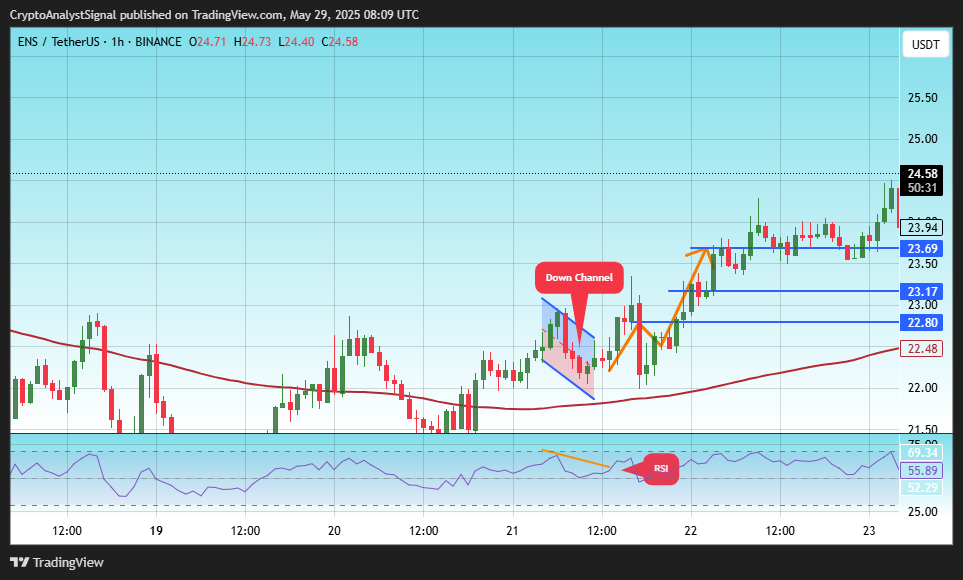This screenshot has height=580, width=963.
Task: Click the 25.50 price axis tick
Action: (922, 98)
